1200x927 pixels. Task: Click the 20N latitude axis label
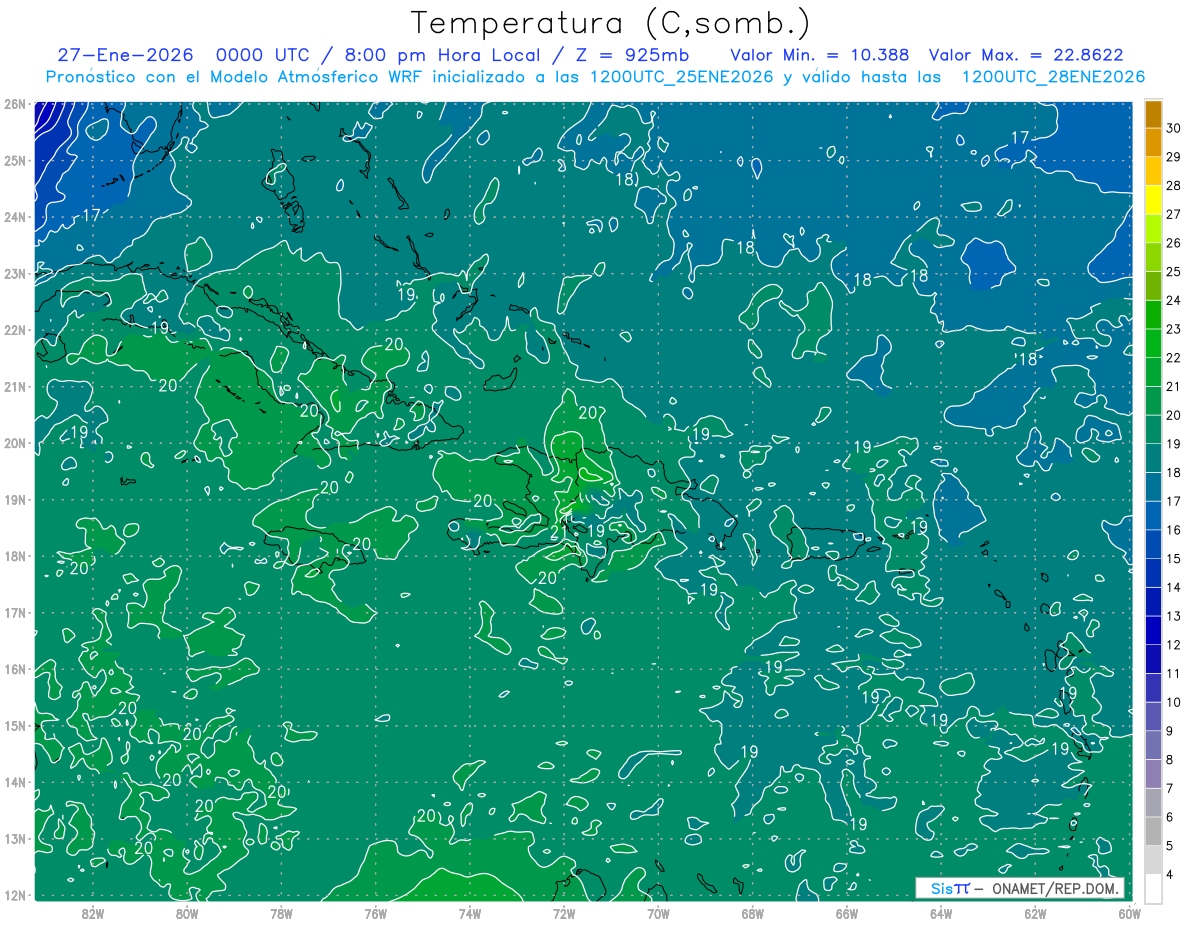15,443
